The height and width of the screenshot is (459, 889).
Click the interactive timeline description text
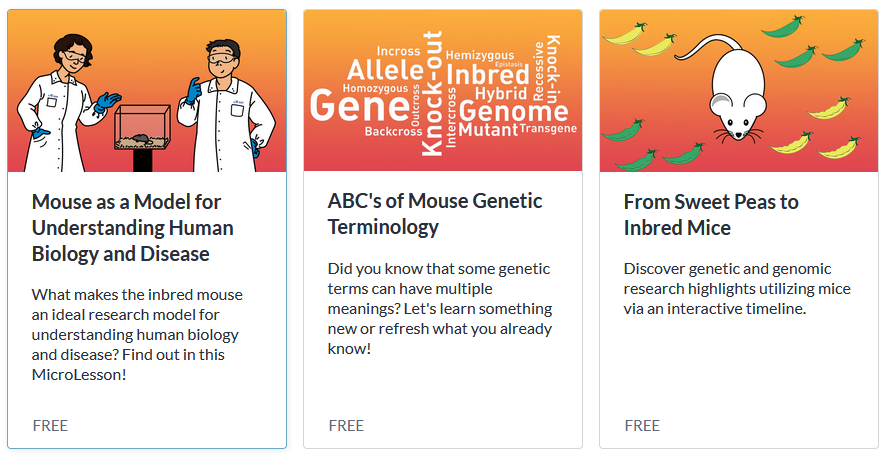[x=737, y=289]
